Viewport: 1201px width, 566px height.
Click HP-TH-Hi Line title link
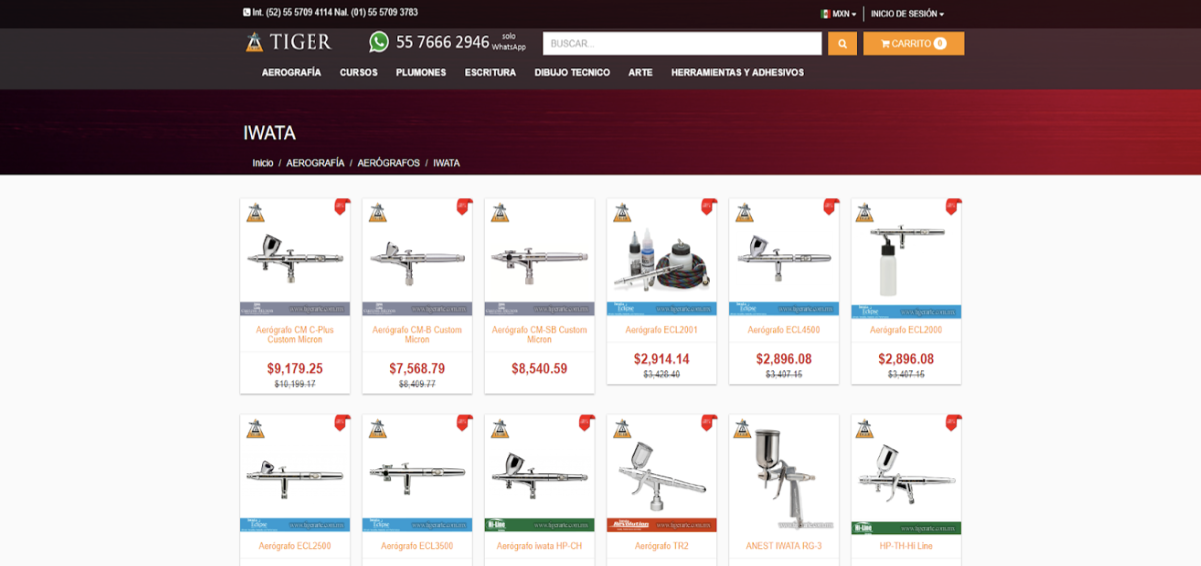906,546
